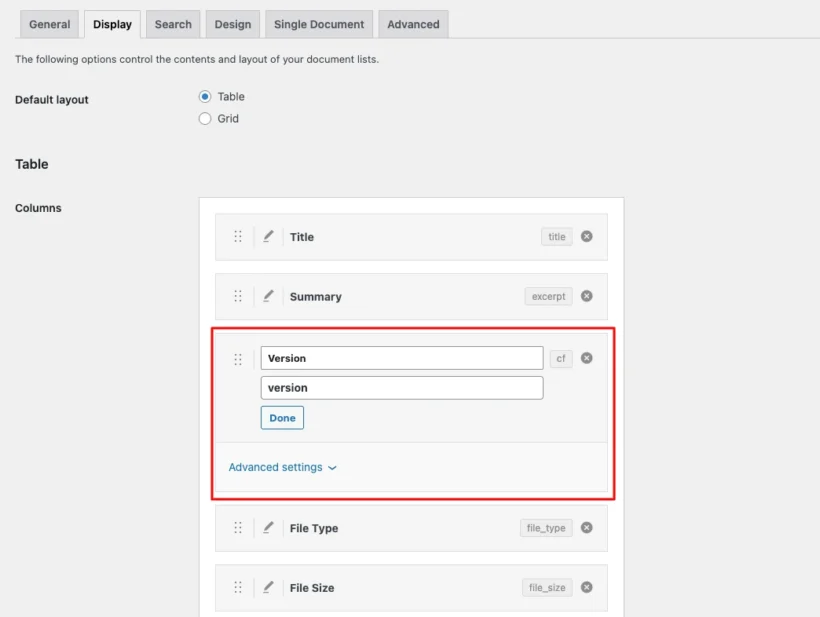The width and height of the screenshot is (820, 617).
Task: Remove the Version column being edited
Action: (586, 357)
